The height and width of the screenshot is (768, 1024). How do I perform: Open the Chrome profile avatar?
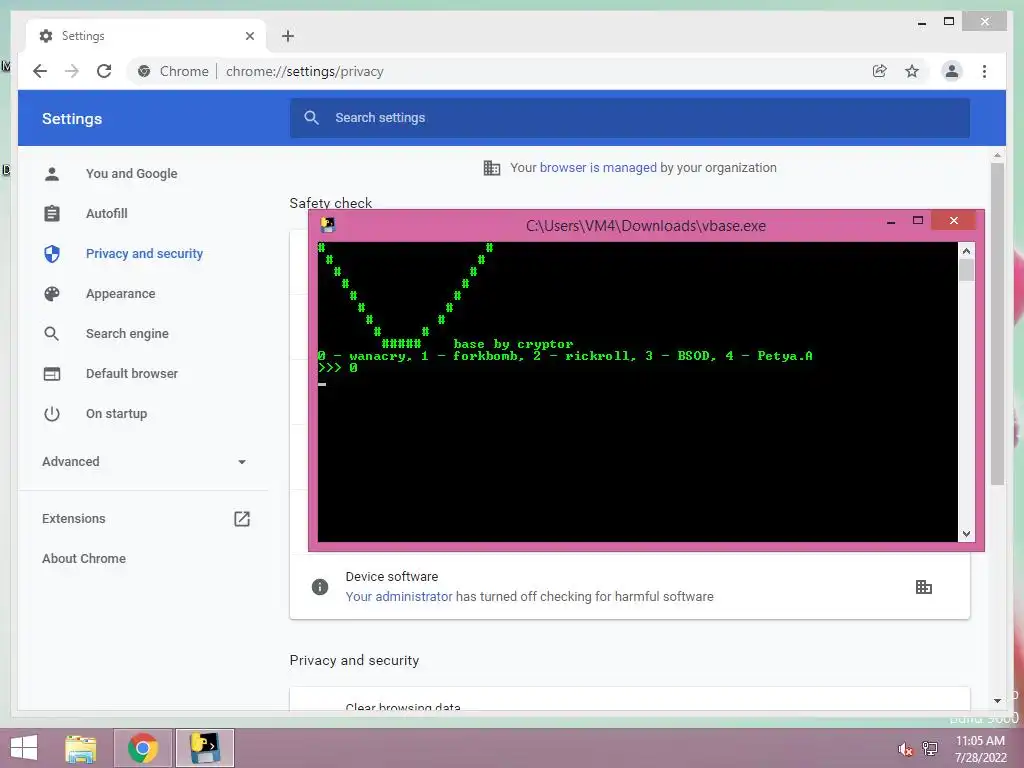click(952, 71)
